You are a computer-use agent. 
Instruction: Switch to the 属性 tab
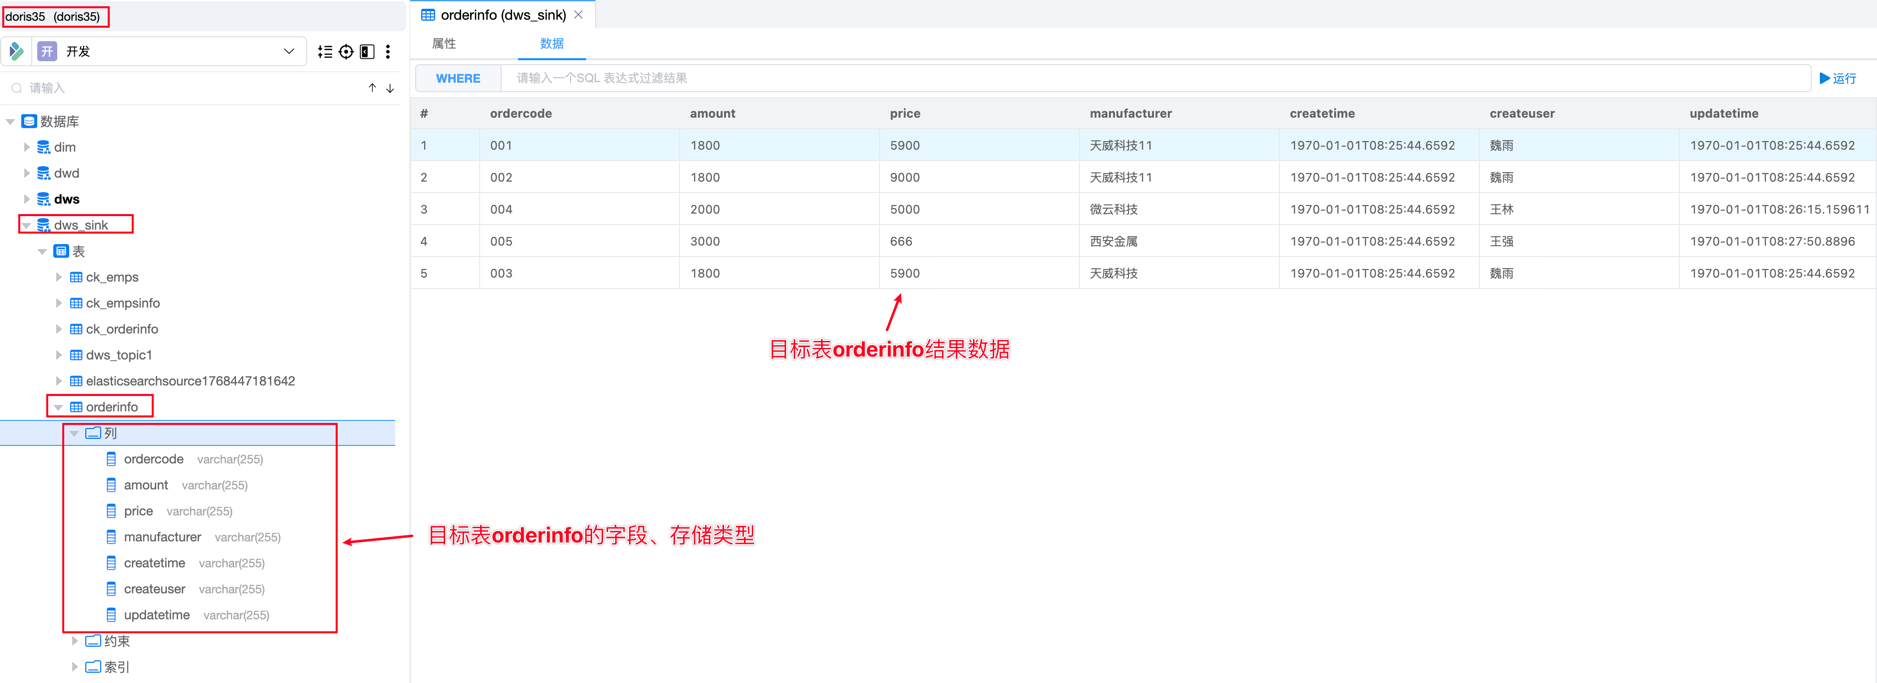[x=444, y=44]
